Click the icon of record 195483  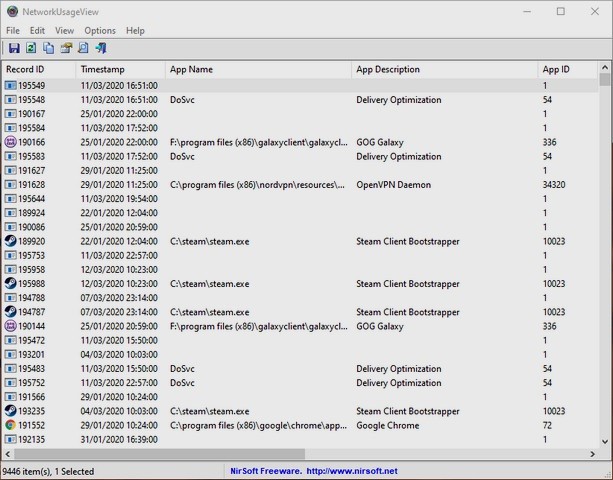[x=10, y=369]
